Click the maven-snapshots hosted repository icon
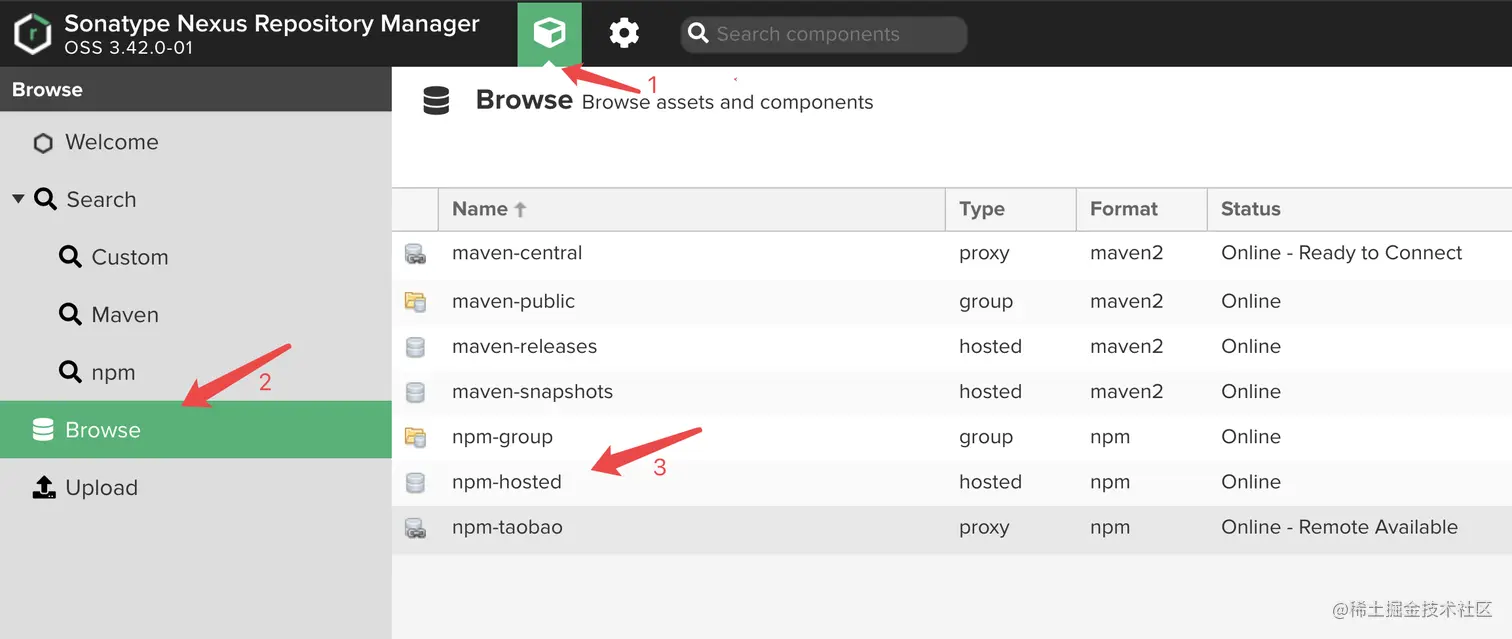This screenshot has height=639, width=1512. 415,392
